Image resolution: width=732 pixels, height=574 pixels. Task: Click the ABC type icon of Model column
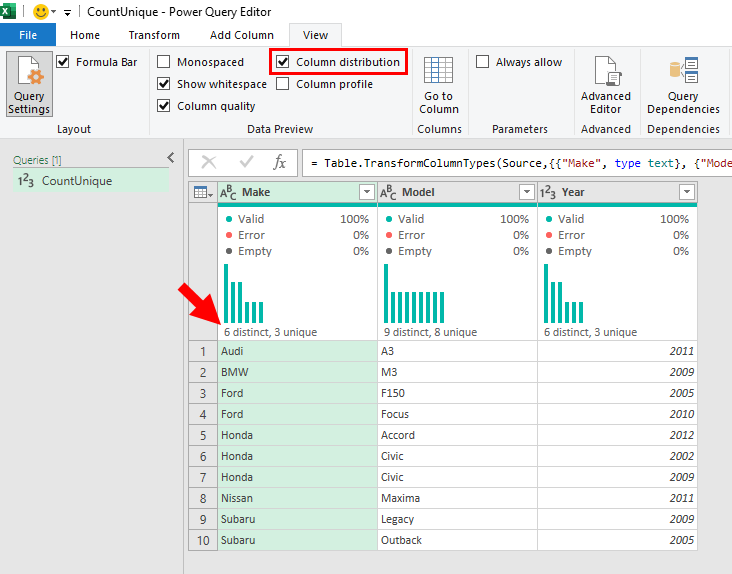388,192
